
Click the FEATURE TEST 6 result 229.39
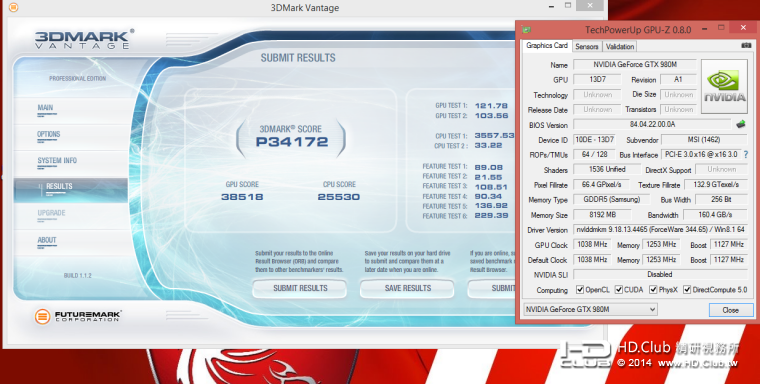click(491, 216)
